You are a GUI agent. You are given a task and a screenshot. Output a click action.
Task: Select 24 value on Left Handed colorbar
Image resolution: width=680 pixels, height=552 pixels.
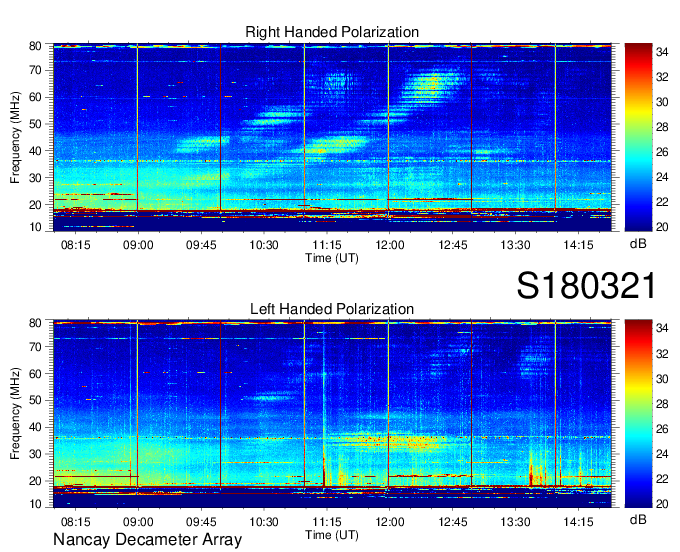662,454
